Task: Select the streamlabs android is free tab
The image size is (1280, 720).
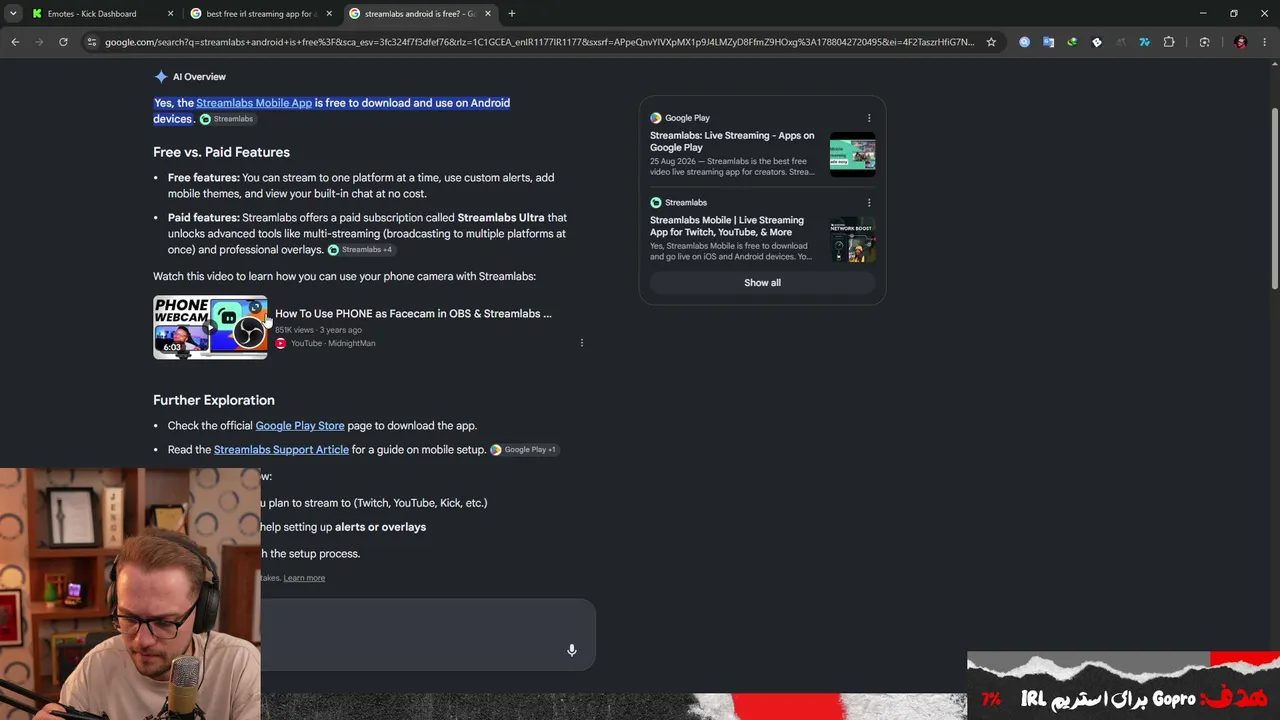Action: [x=419, y=14]
